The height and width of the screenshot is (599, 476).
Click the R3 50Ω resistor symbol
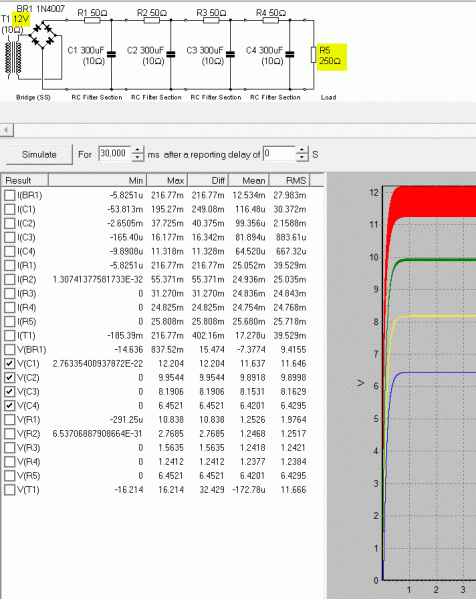[211, 20]
